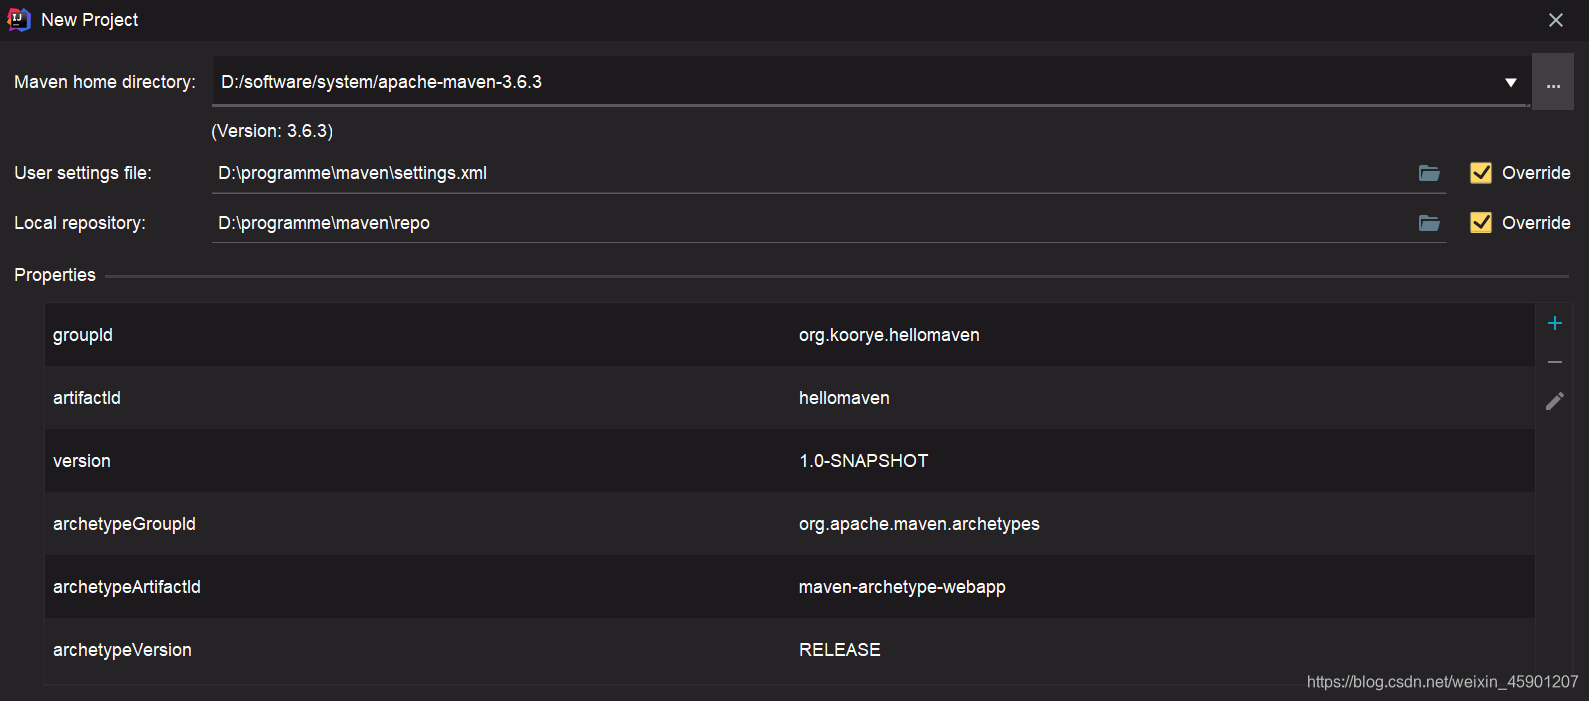Select the artifactId property name
1589x701 pixels.
pos(87,398)
